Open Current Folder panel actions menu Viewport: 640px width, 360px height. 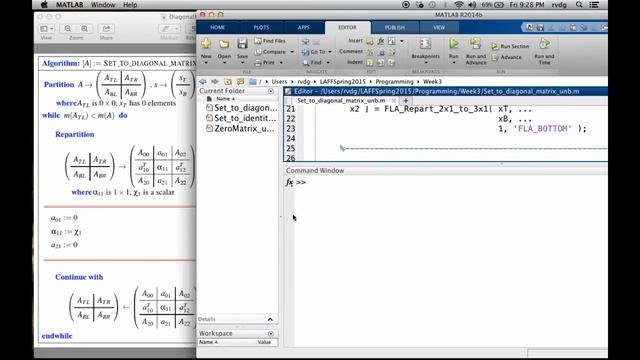point(271,91)
